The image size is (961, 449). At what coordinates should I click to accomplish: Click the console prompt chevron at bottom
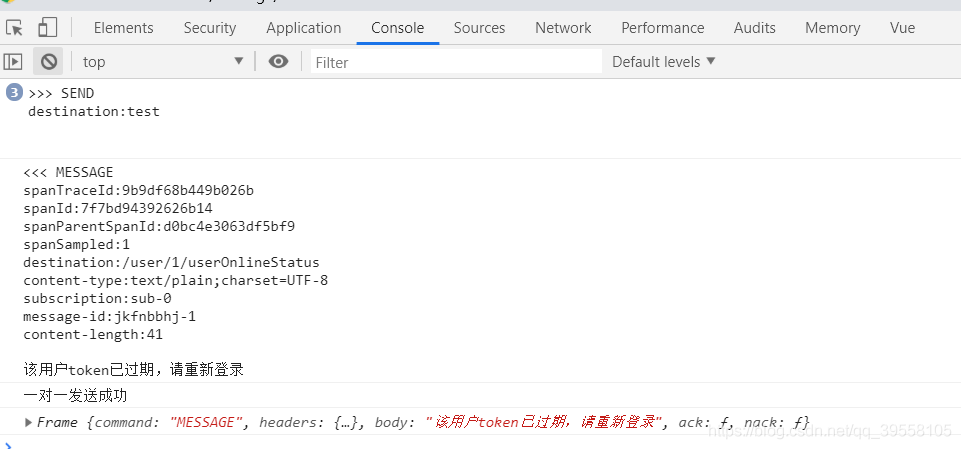tap(8, 444)
